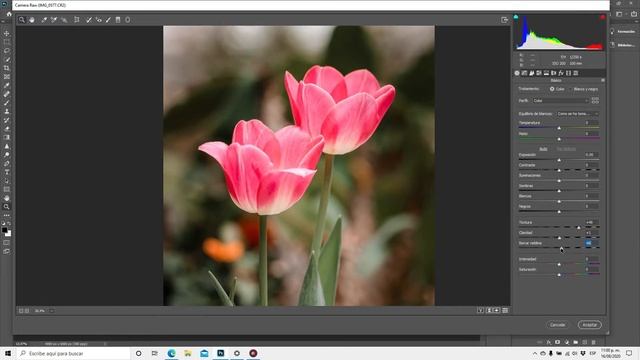
Task: Open the Presets panel tab
Action: 576,73
